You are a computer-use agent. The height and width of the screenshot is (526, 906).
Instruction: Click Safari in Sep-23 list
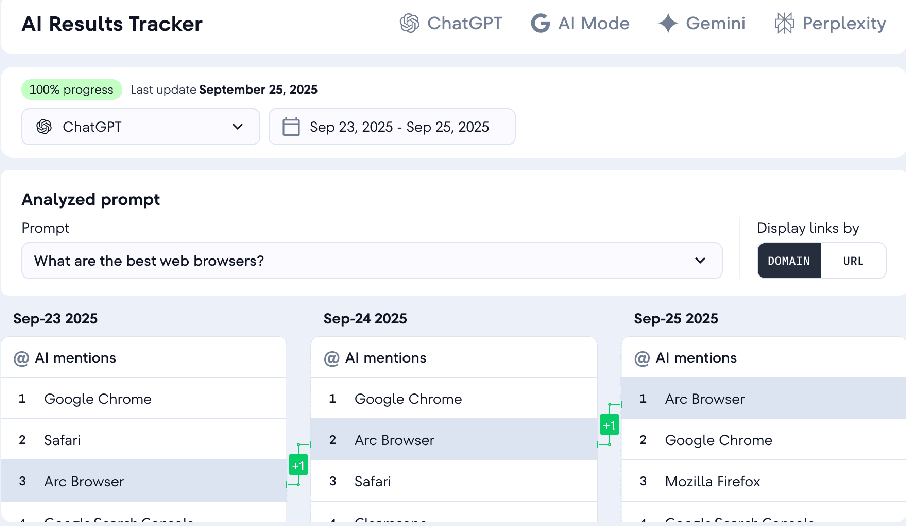click(x=143, y=440)
